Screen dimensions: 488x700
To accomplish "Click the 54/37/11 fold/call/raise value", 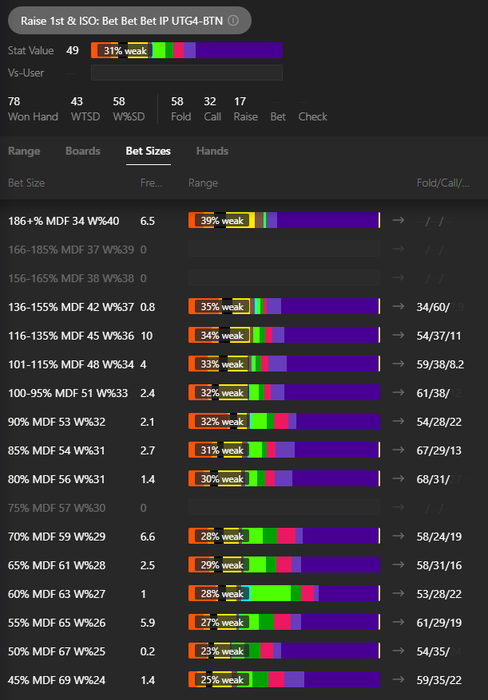I will 439,336.
